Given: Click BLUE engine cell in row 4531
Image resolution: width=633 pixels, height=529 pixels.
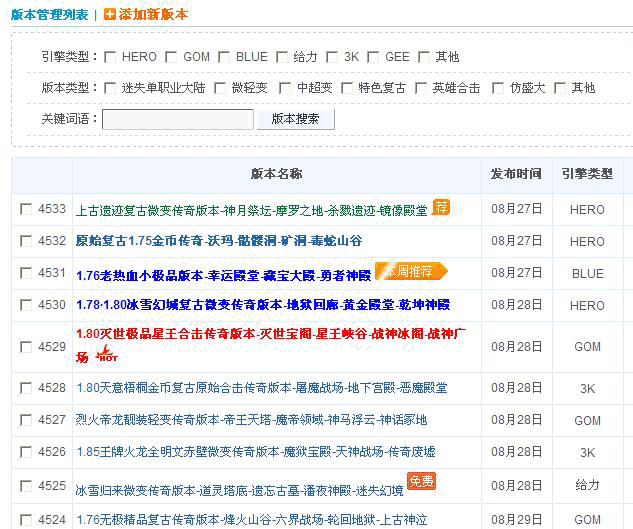Looking at the screenshot, I should 587,274.
